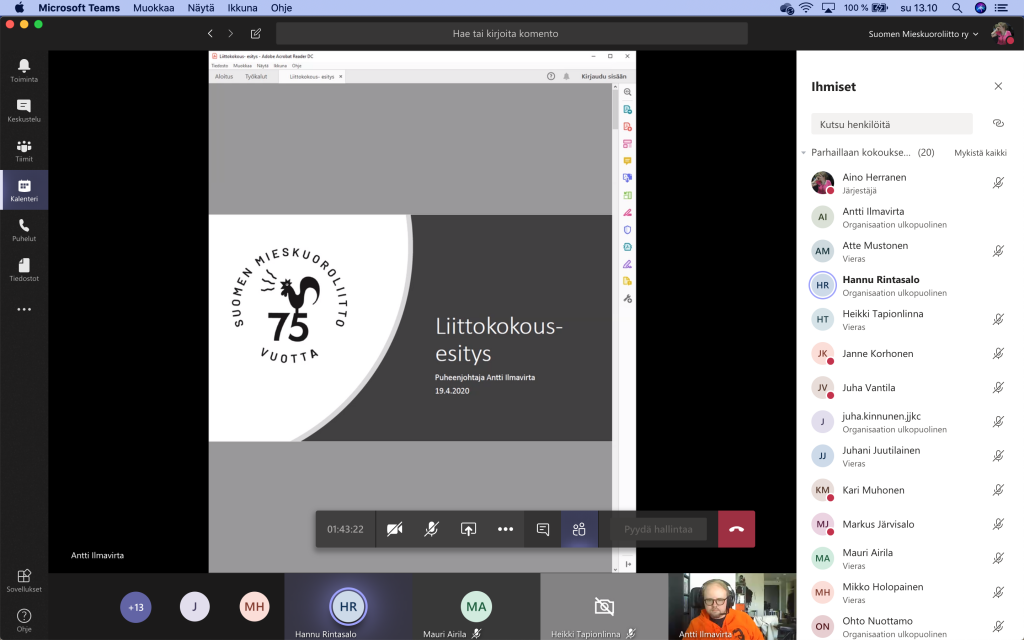
Task: Open macOS notification center icon
Action: 1001,8
